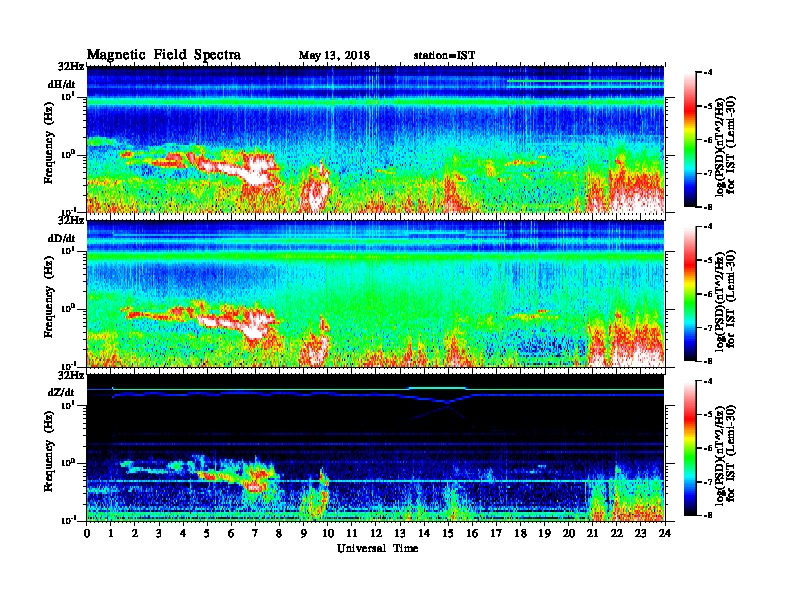Click the dZ/dt spectrogram plot area
The width and height of the screenshot is (792, 612).
pyautogui.click(x=376, y=448)
